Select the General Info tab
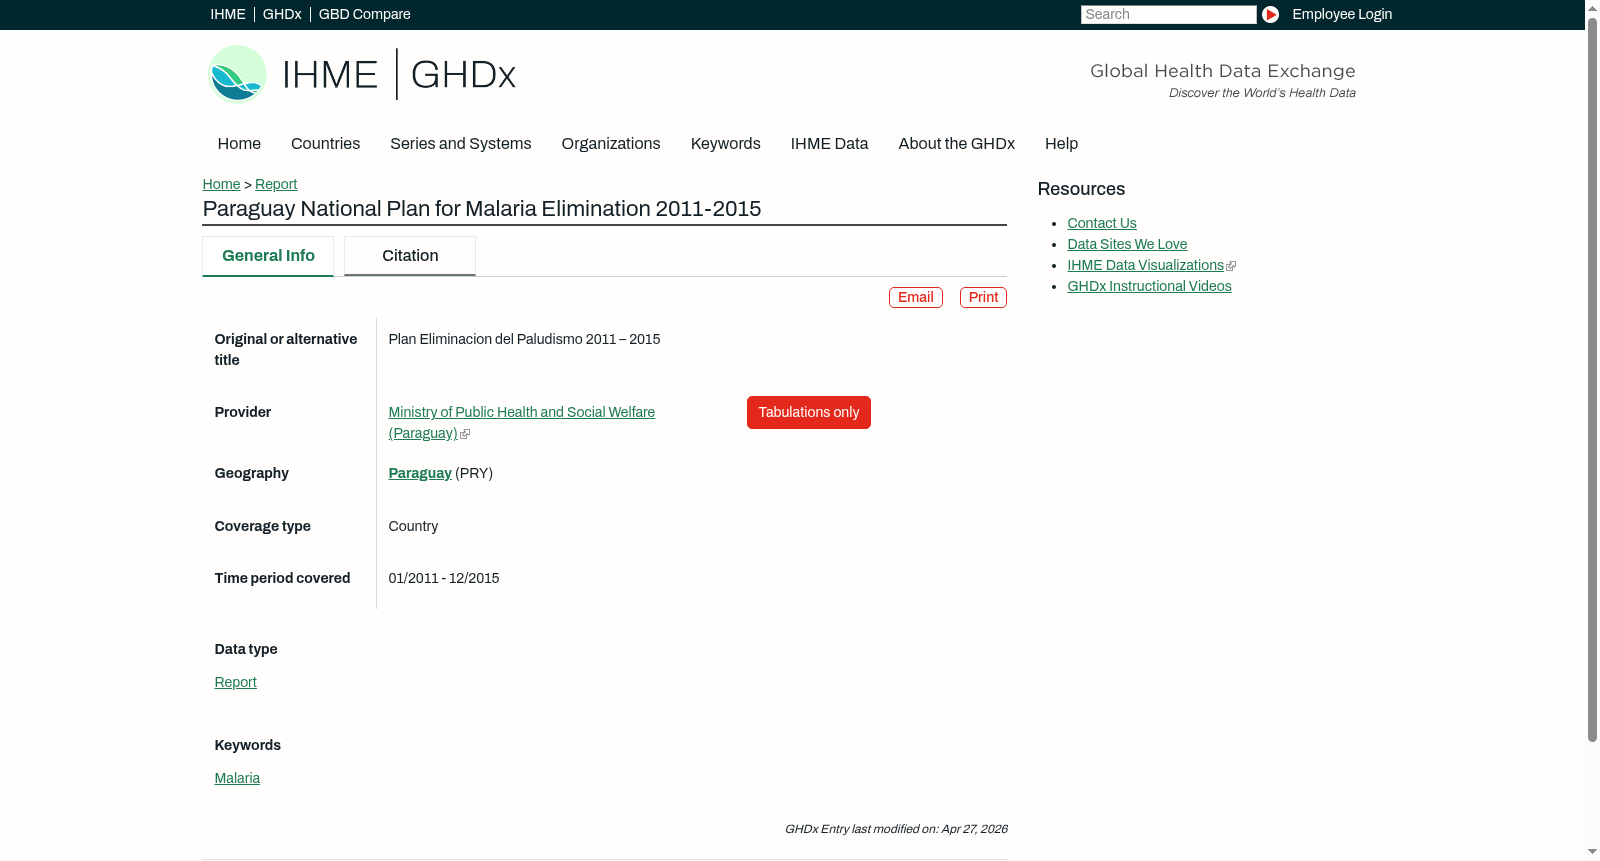This screenshot has width=1600, height=861. click(x=268, y=256)
